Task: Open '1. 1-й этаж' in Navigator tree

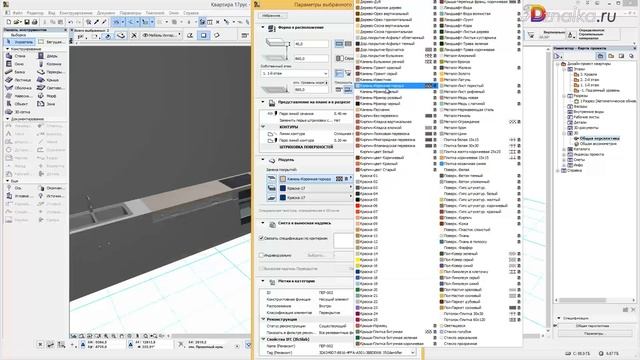Action: coord(587,85)
